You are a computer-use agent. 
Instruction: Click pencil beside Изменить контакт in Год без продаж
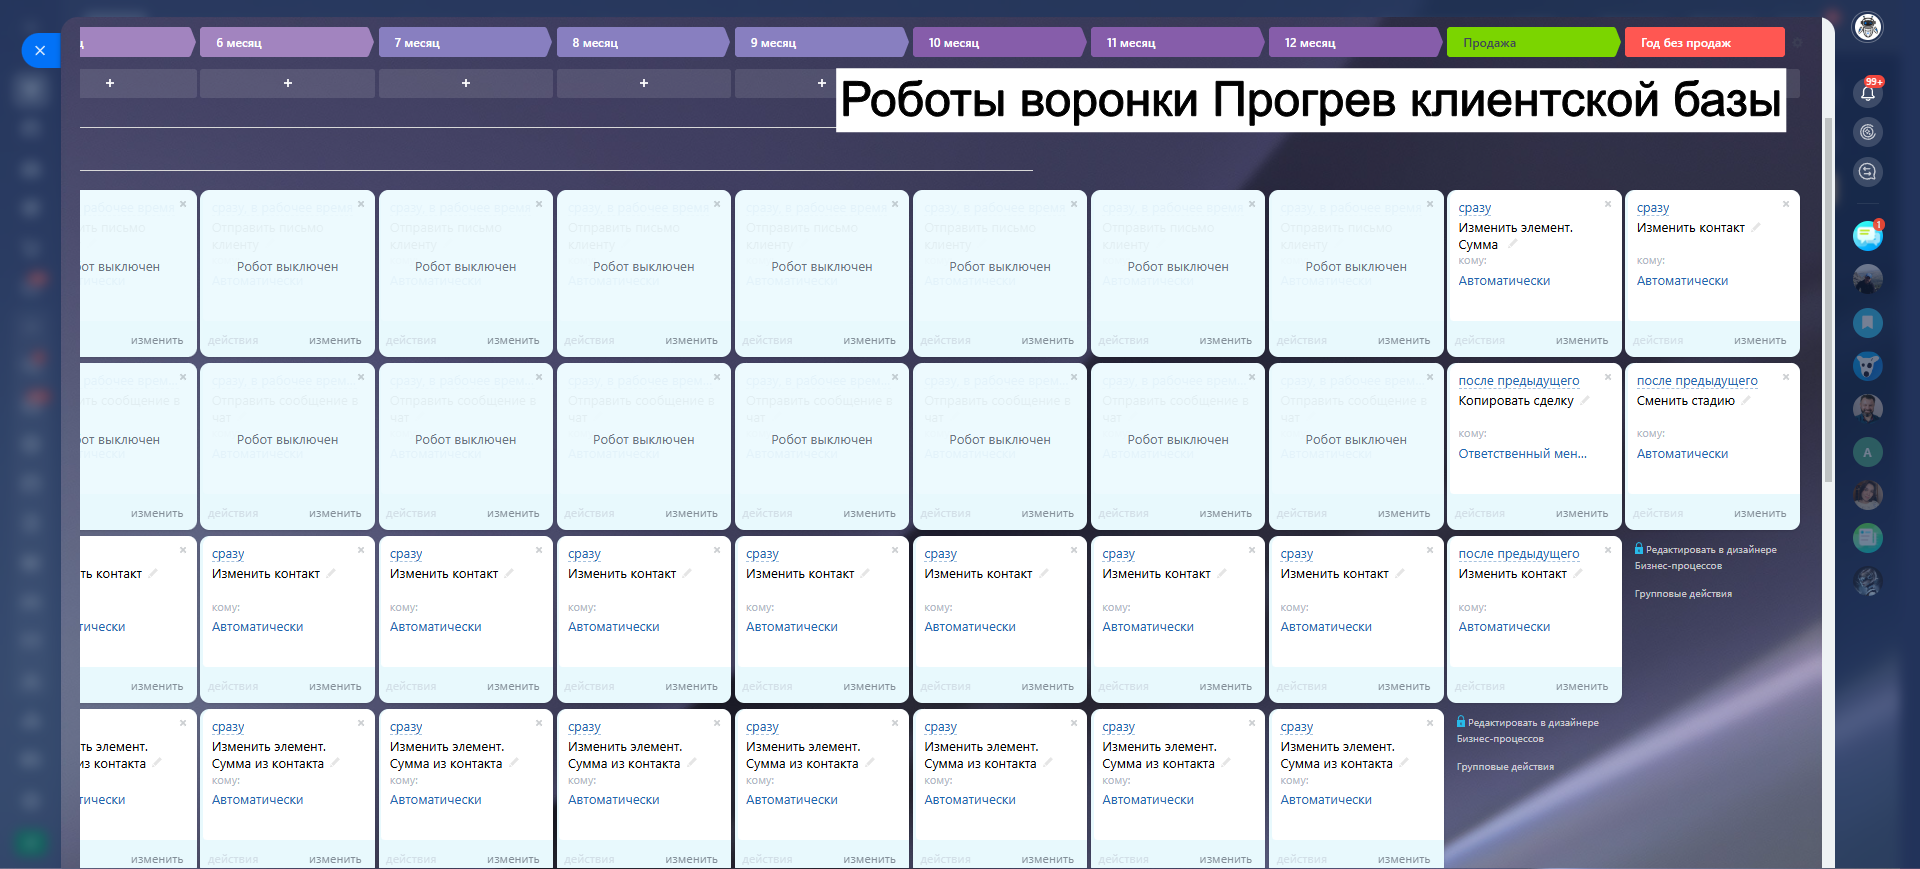[x=1756, y=228]
